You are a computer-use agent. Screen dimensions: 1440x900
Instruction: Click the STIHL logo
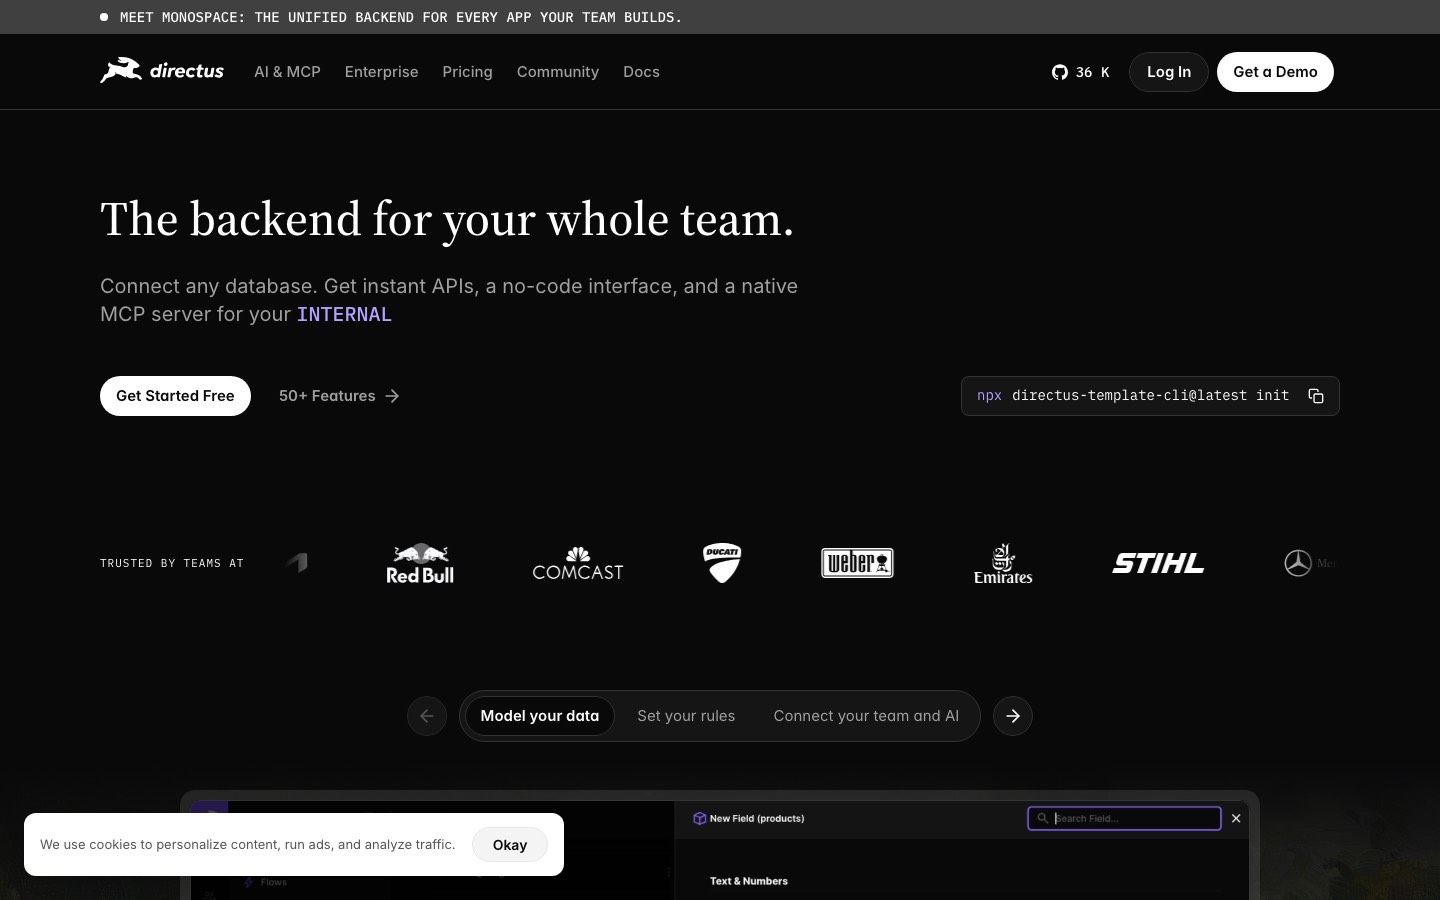pos(1158,563)
